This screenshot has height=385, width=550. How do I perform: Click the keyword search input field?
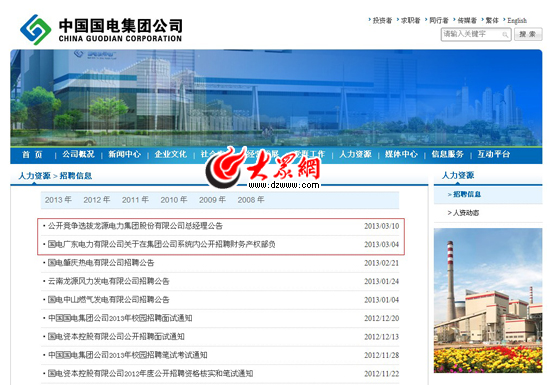tap(476, 34)
